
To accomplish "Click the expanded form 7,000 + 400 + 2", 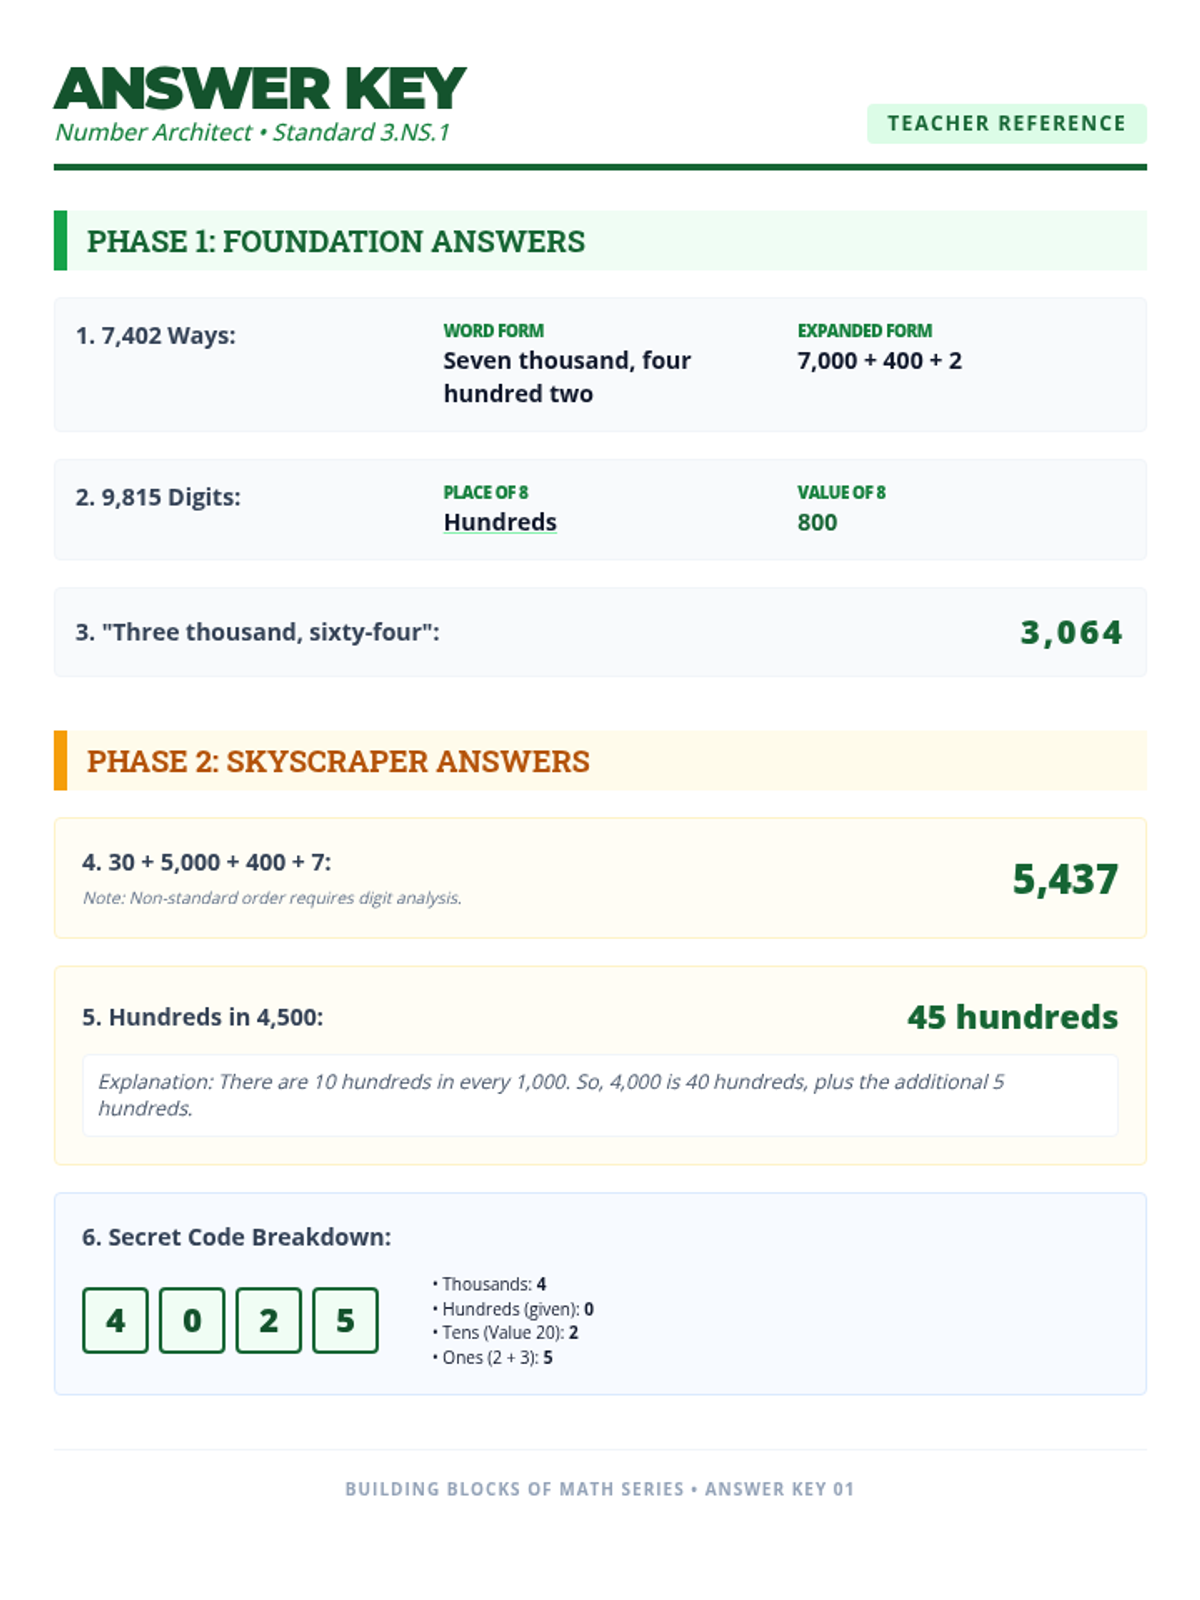I will coord(879,360).
